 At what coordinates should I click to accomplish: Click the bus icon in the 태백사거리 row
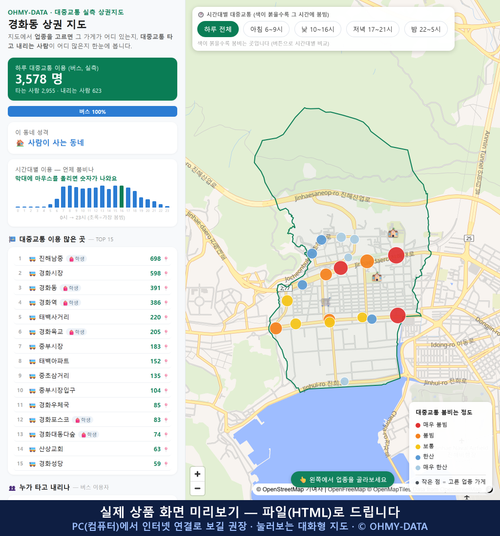pyautogui.click(x=32, y=318)
